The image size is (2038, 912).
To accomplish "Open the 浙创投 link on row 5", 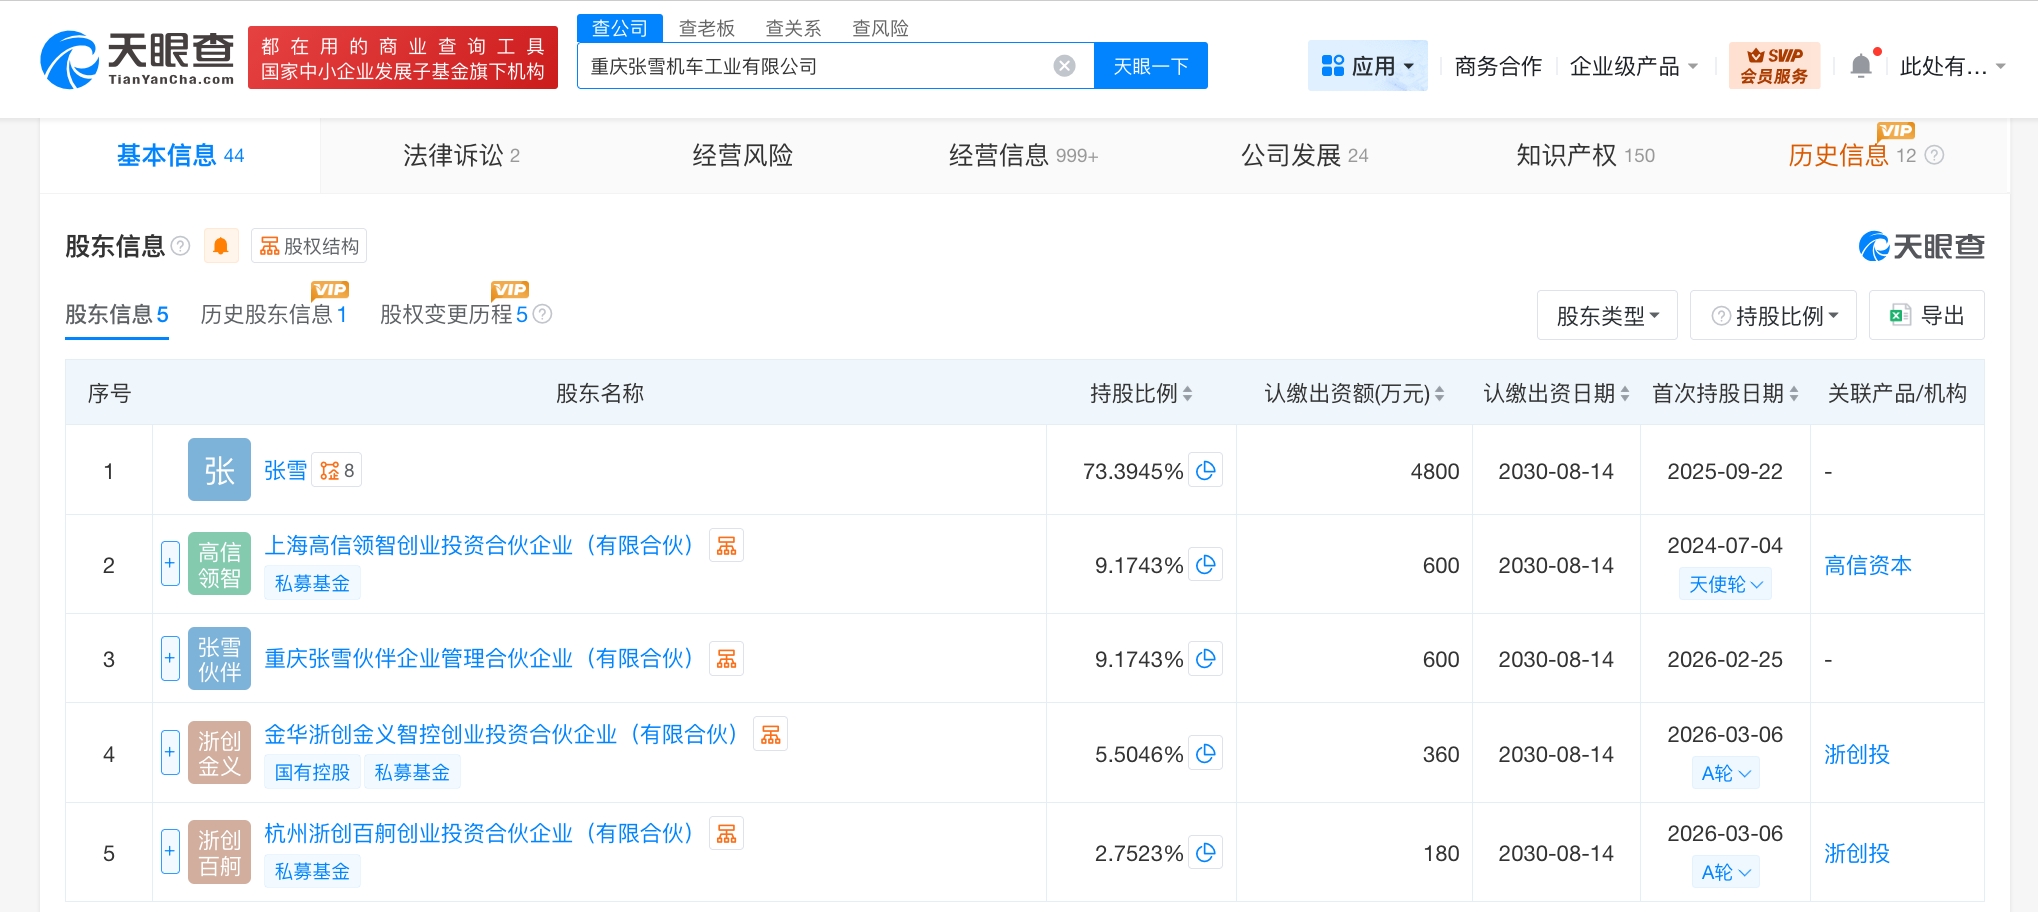I will pyautogui.click(x=1856, y=853).
